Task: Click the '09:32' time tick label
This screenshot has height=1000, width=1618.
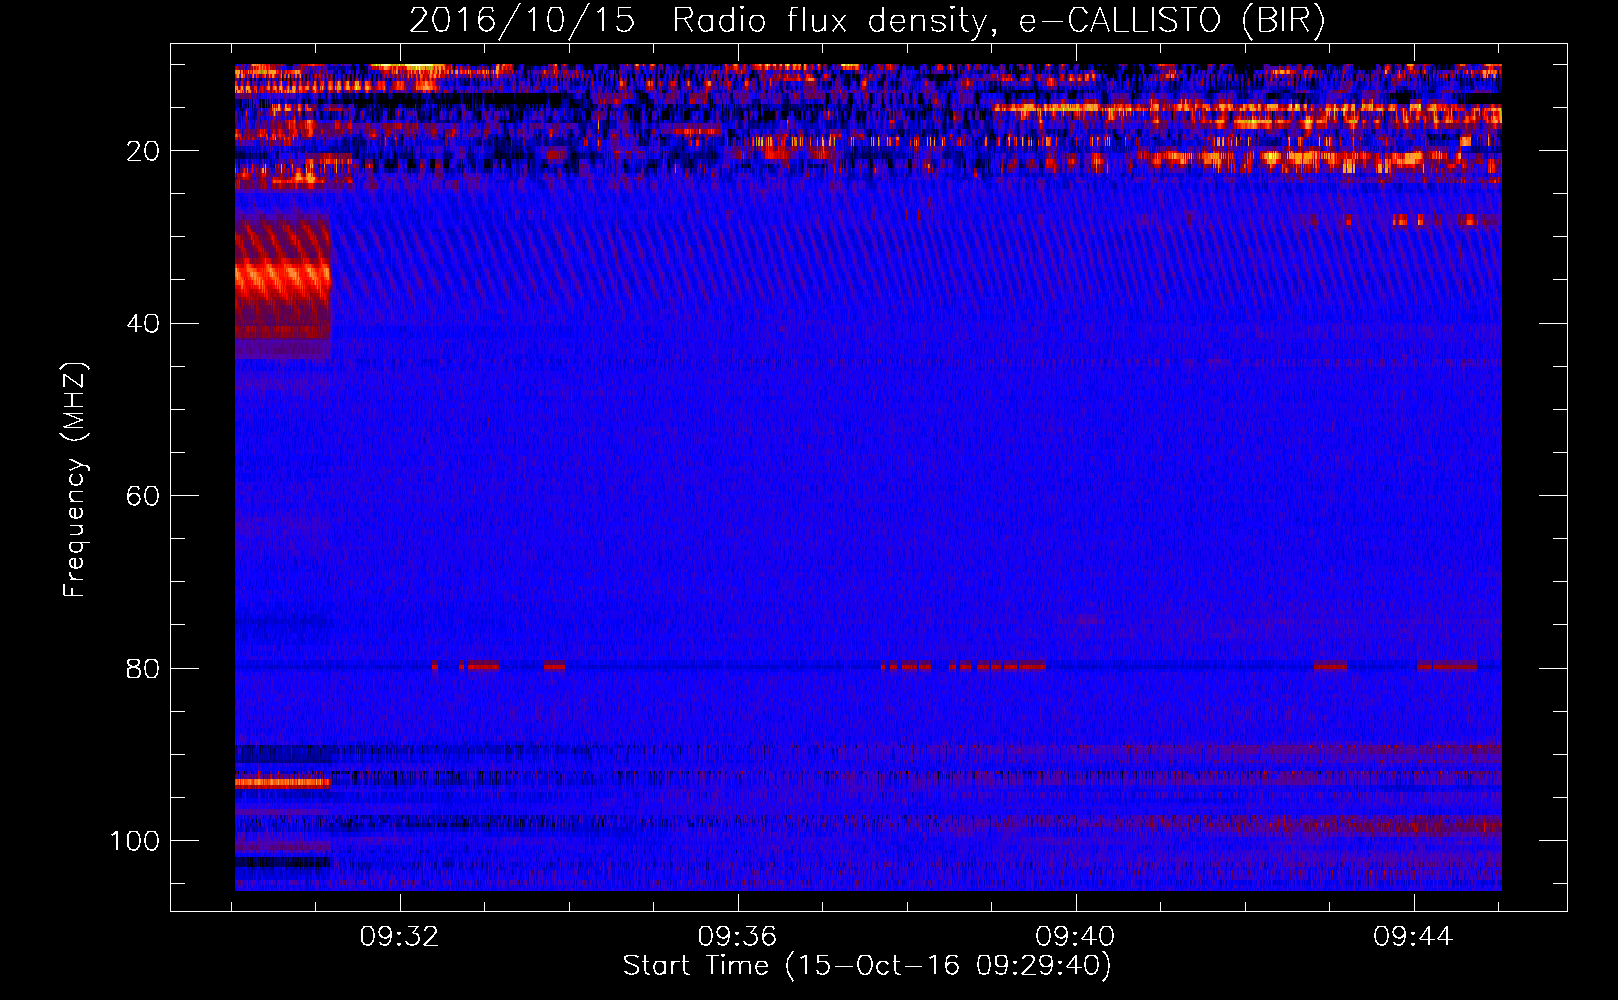Action: coord(400,937)
